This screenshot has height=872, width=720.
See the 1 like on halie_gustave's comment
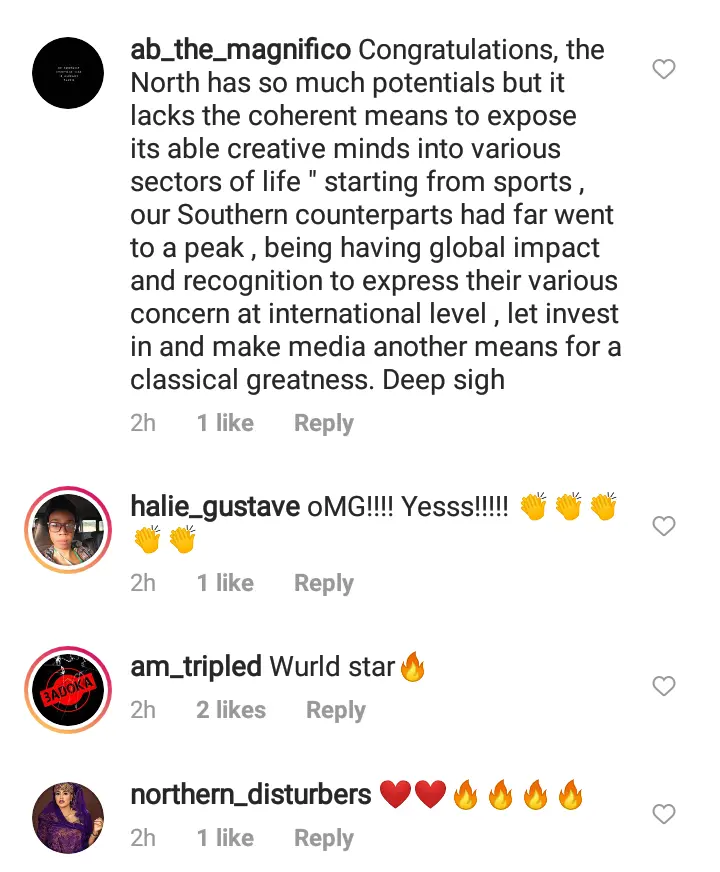[x=225, y=583]
